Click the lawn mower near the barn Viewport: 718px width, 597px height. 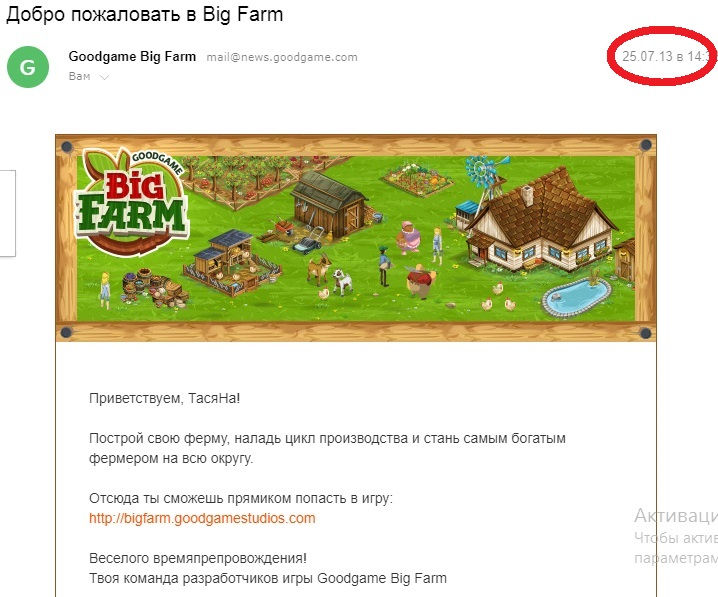pos(309,240)
